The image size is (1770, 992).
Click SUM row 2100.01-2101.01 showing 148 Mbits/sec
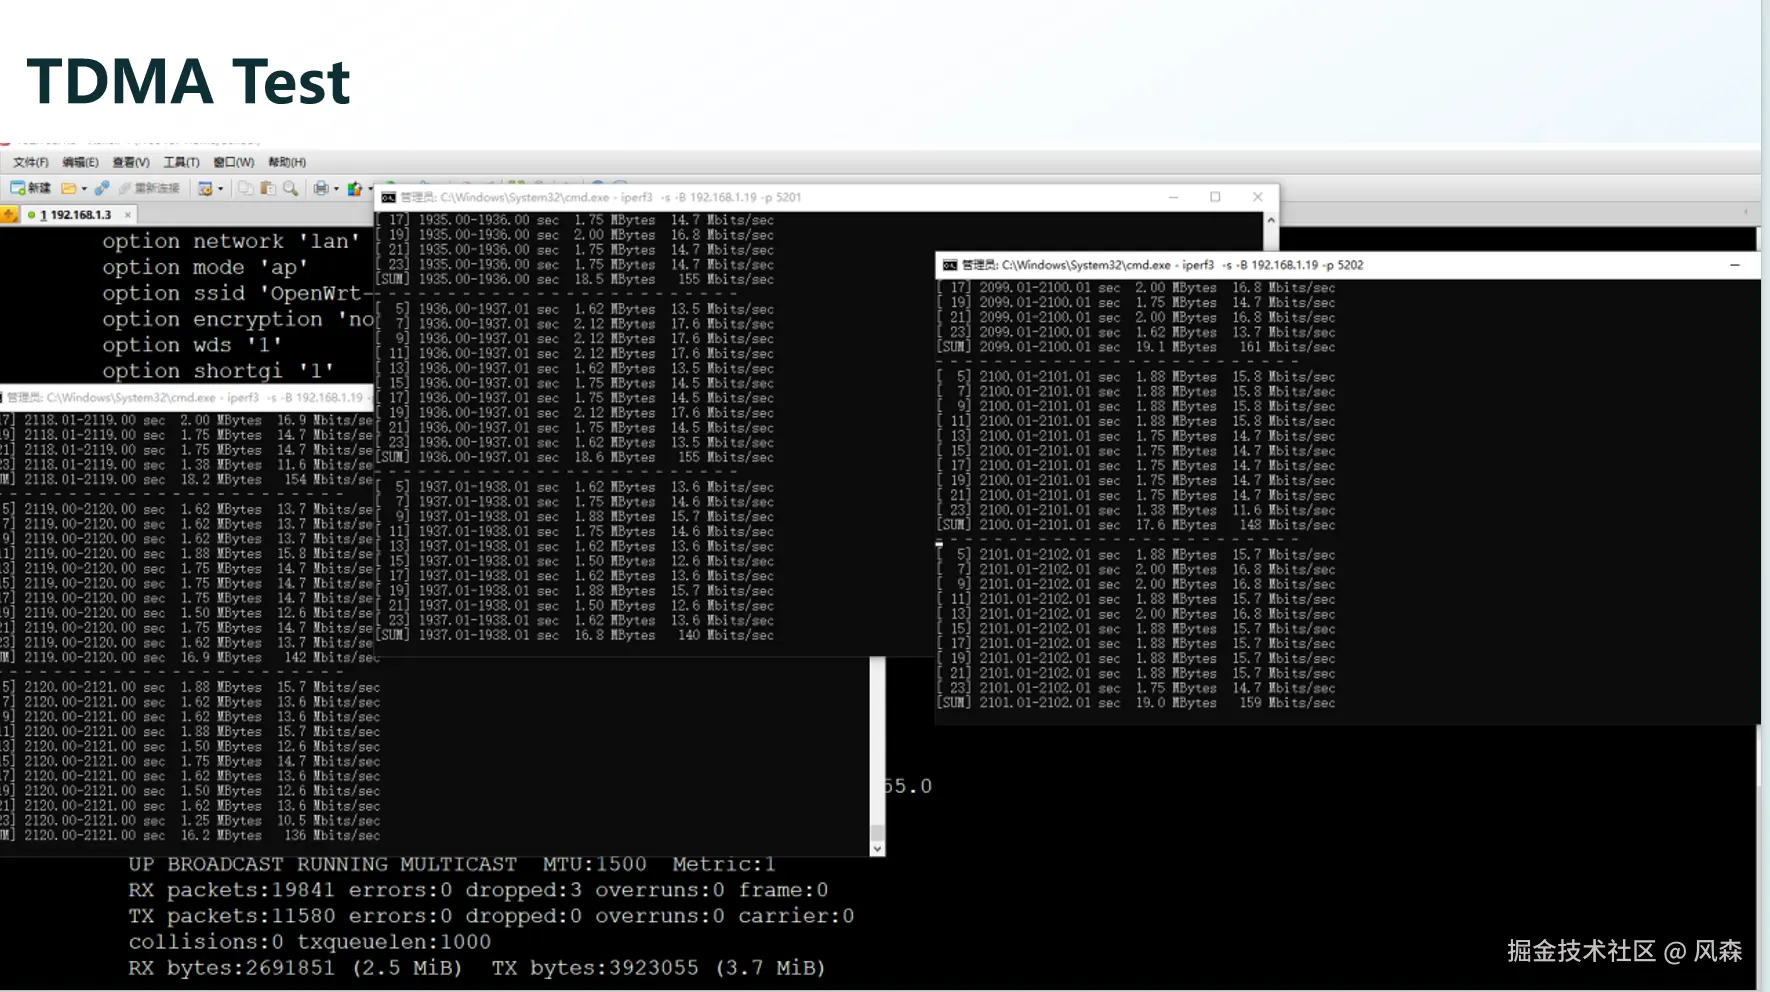1136,525
